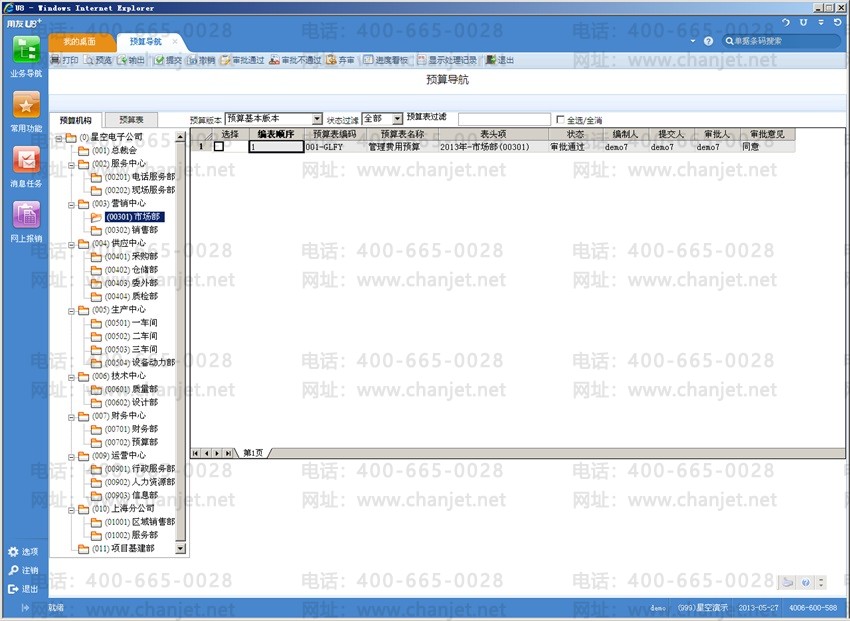
Task: Open 网上报销 icon in sidebar
Action: click(x=26, y=215)
